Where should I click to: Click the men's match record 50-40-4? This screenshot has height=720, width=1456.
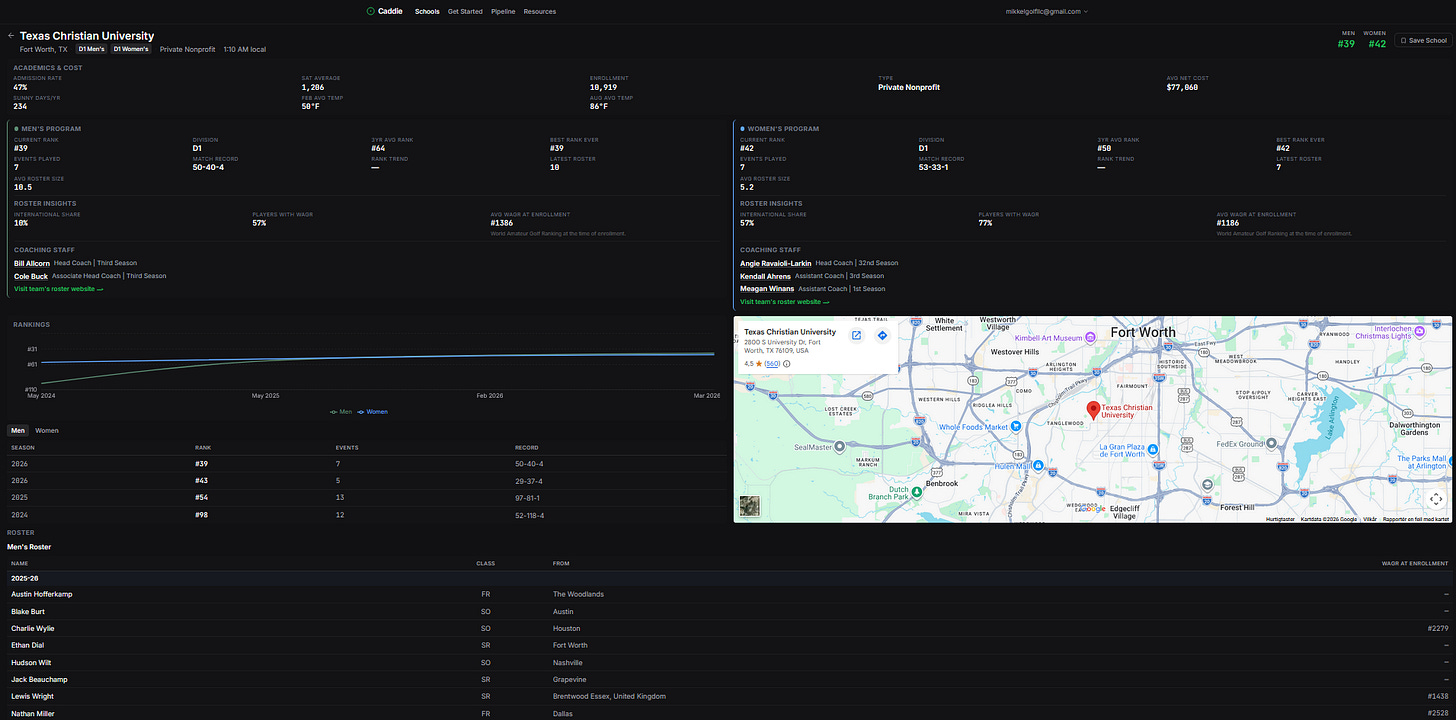208,167
